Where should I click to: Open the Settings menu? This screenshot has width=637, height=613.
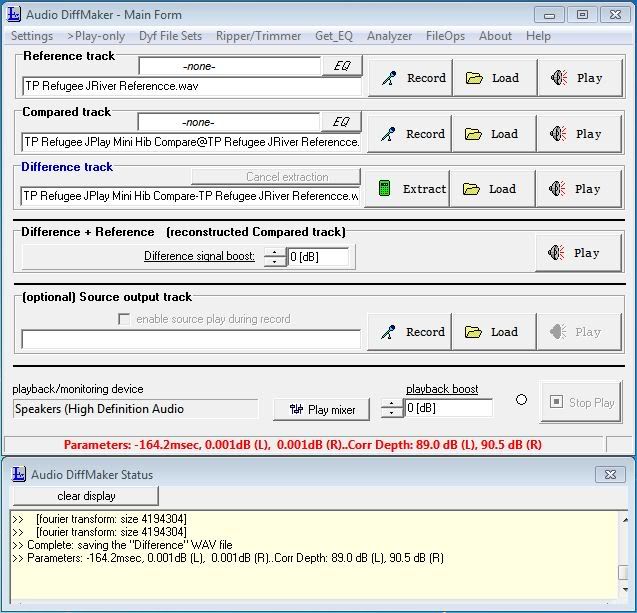32,36
